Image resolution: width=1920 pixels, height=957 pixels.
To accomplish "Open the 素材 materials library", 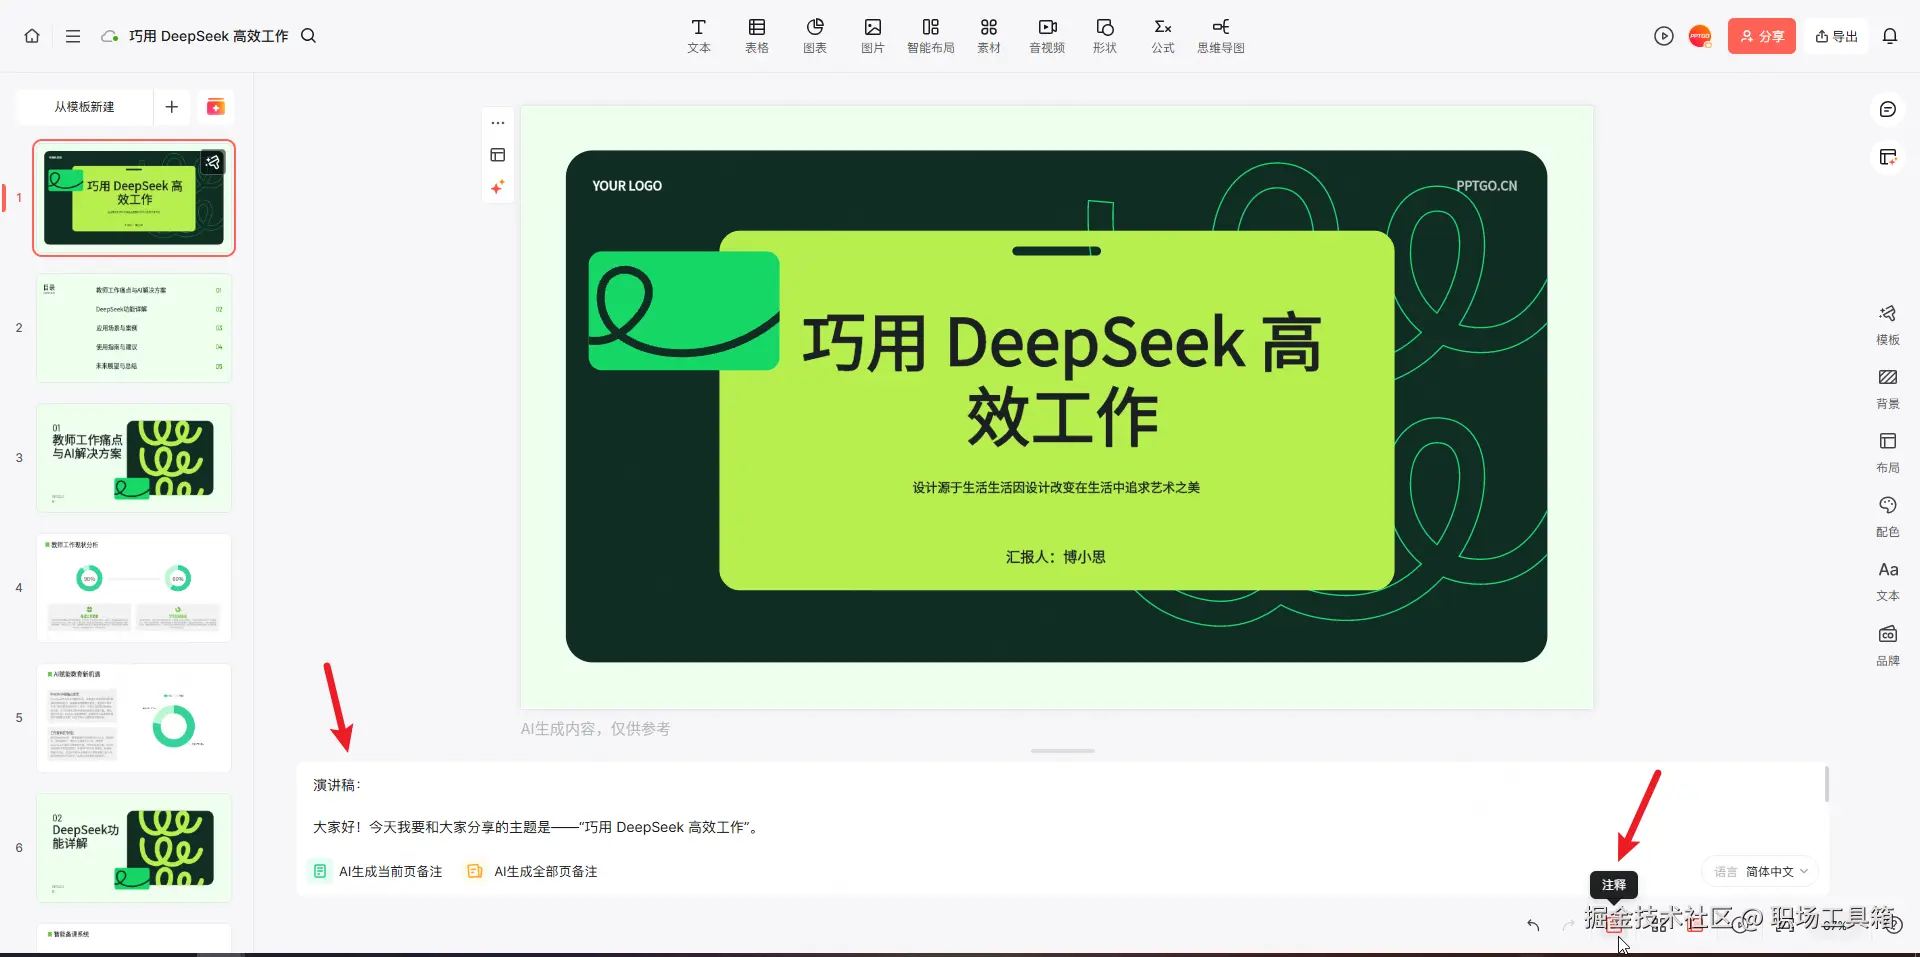I will (x=989, y=36).
